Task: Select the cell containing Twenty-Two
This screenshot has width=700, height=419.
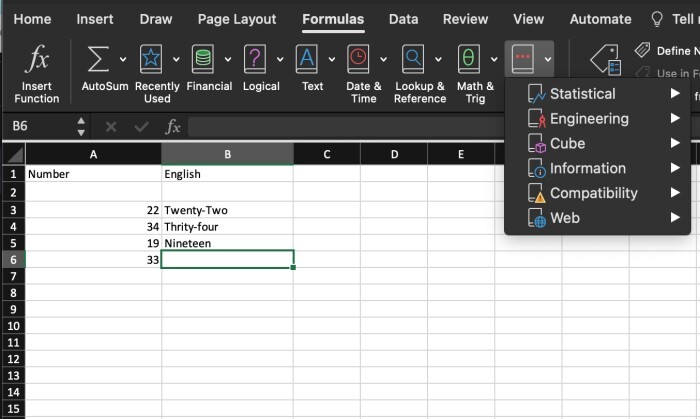Action: coord(227,211)
